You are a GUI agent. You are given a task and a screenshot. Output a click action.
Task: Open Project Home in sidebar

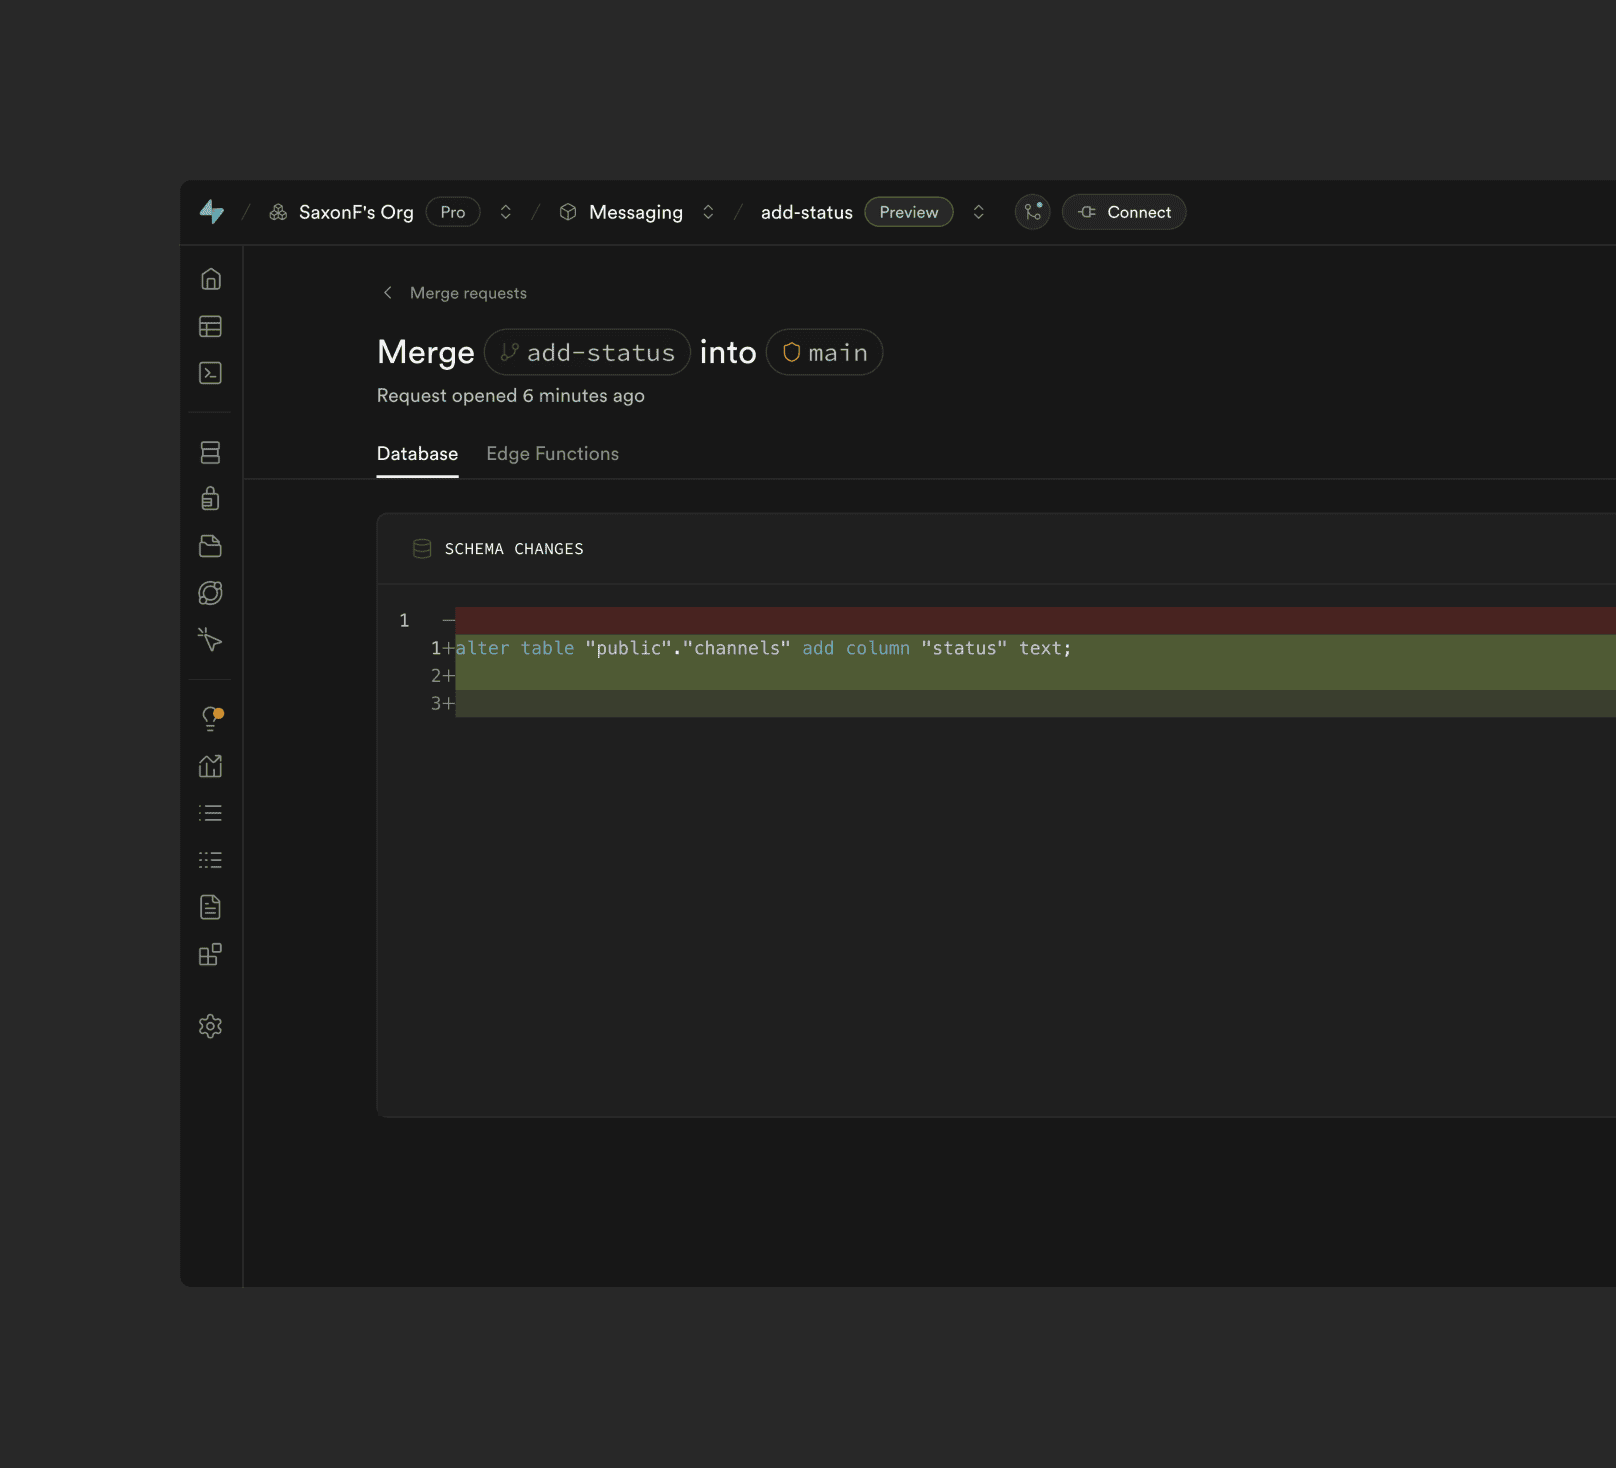(x=210, y=279)
